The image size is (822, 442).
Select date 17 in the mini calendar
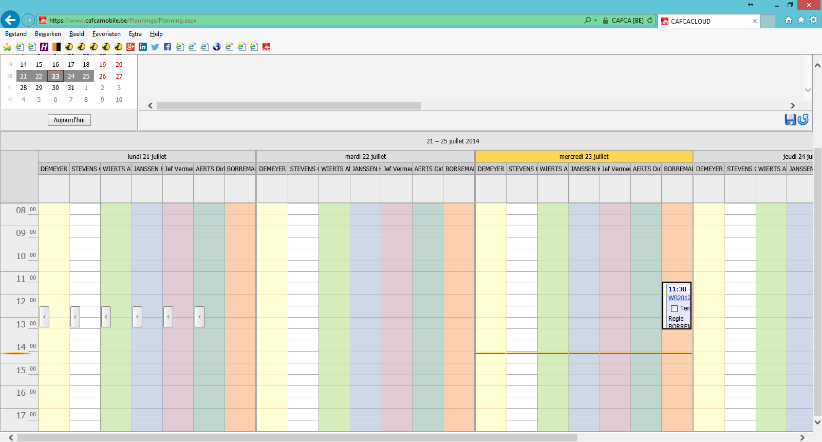point(71,64)
